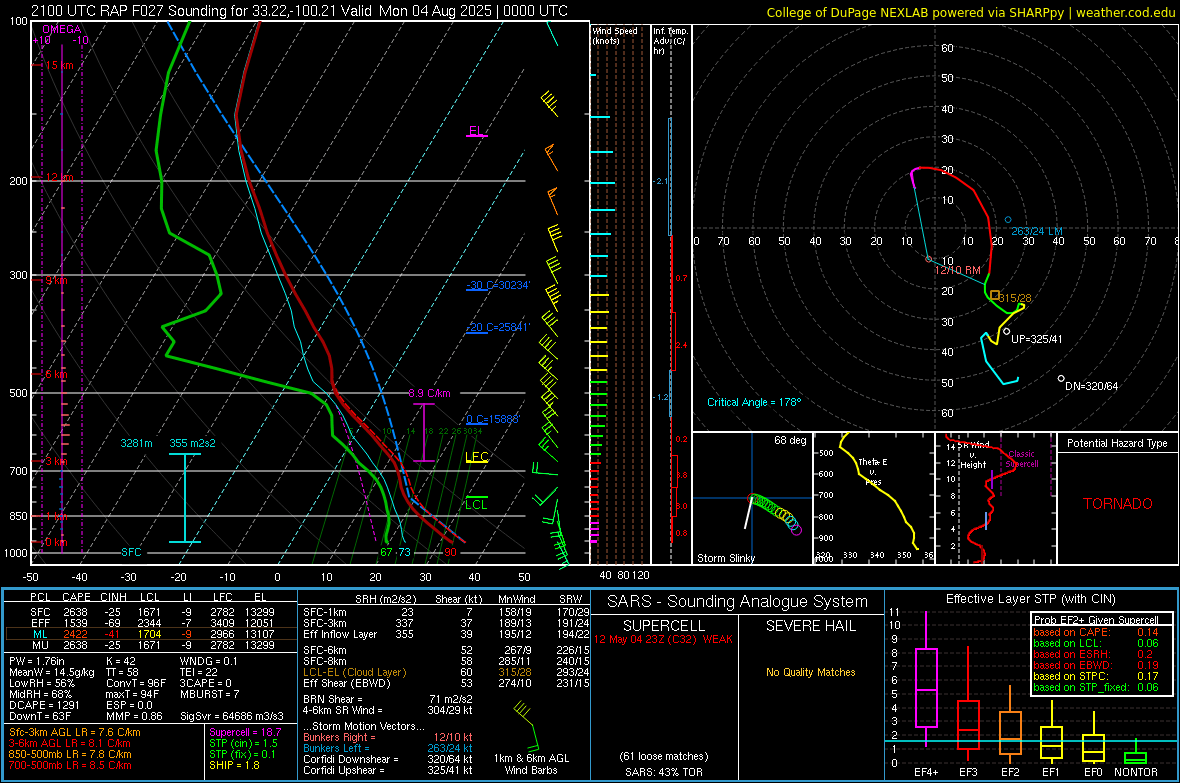Click the 'PW = 1.76in' value
1180x783 pixels.
36,661
